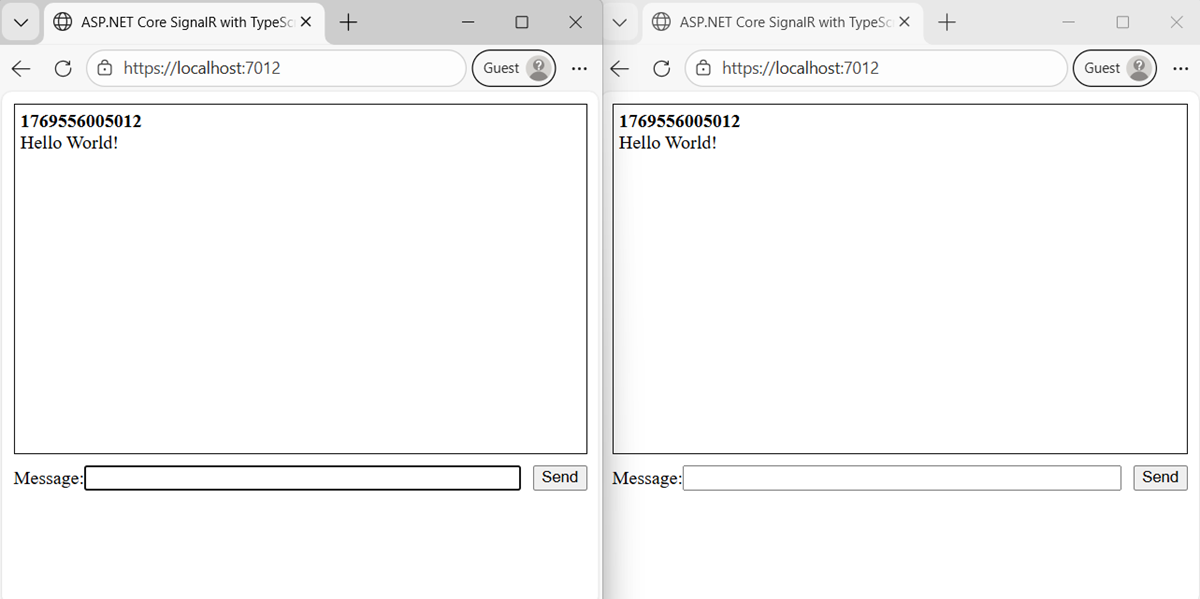The height and width of the screenshot is (599, 1200).
Task: Open the tab search chevron in right window
Action: coord(620,22)
